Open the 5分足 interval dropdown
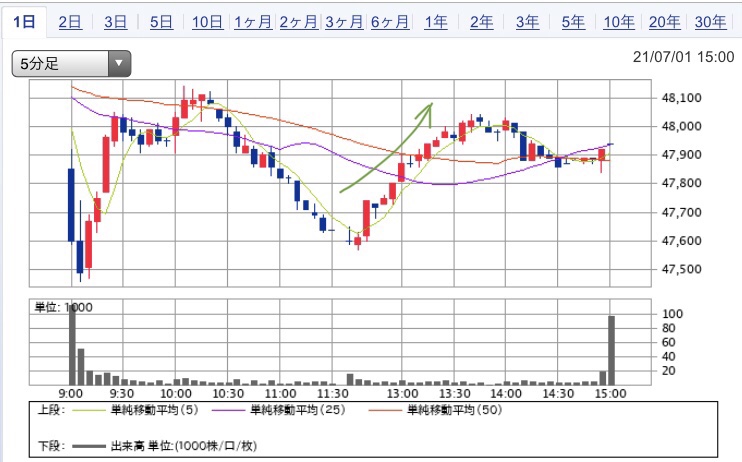 click(71, 63)
